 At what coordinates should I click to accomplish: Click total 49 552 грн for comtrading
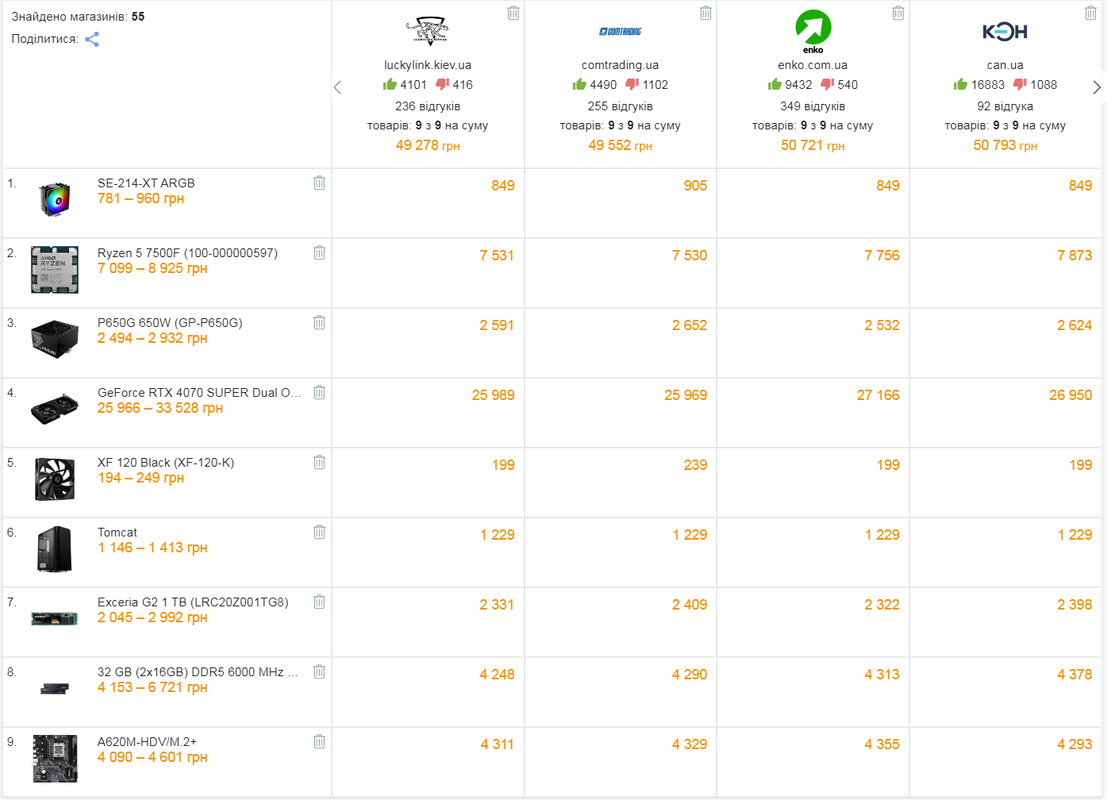coord(620,145)
